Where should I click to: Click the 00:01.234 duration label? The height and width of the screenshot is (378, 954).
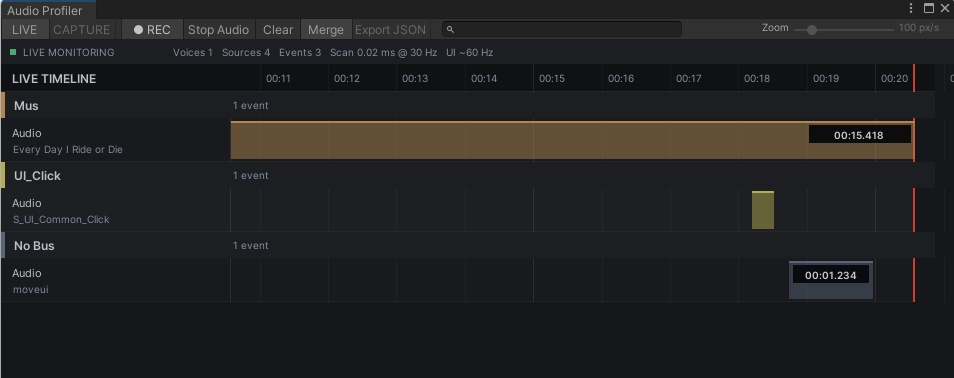click(830, 275)
